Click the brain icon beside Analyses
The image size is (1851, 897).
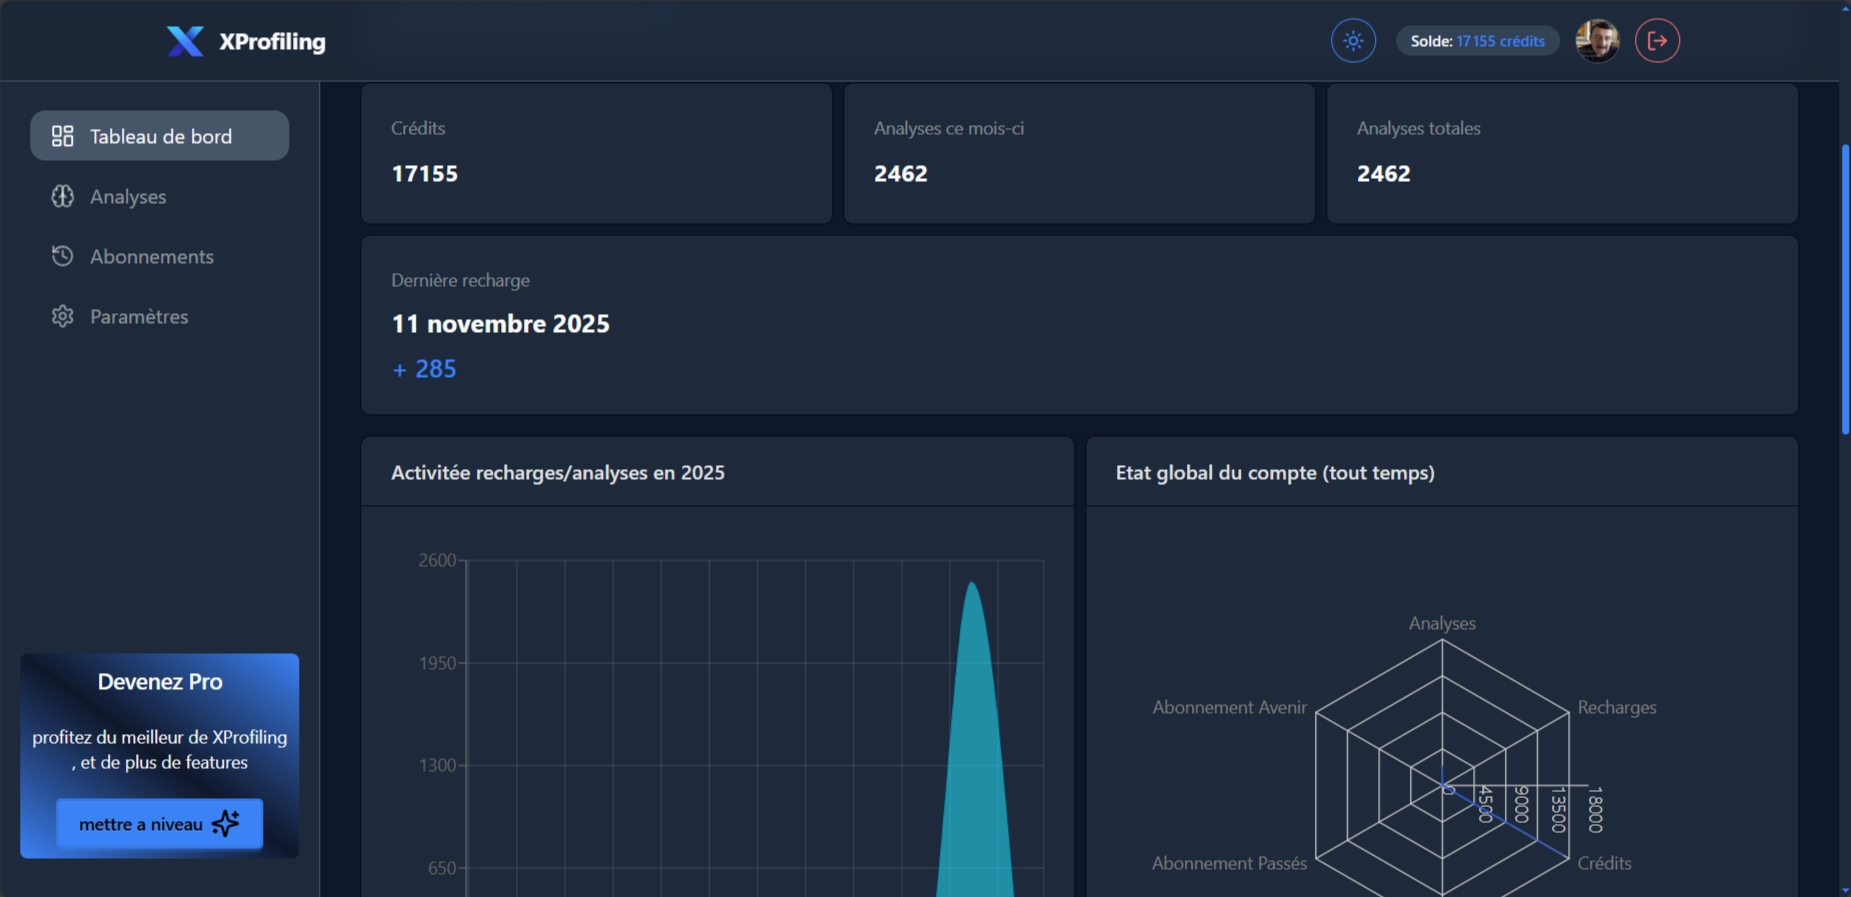coord(63,197)
